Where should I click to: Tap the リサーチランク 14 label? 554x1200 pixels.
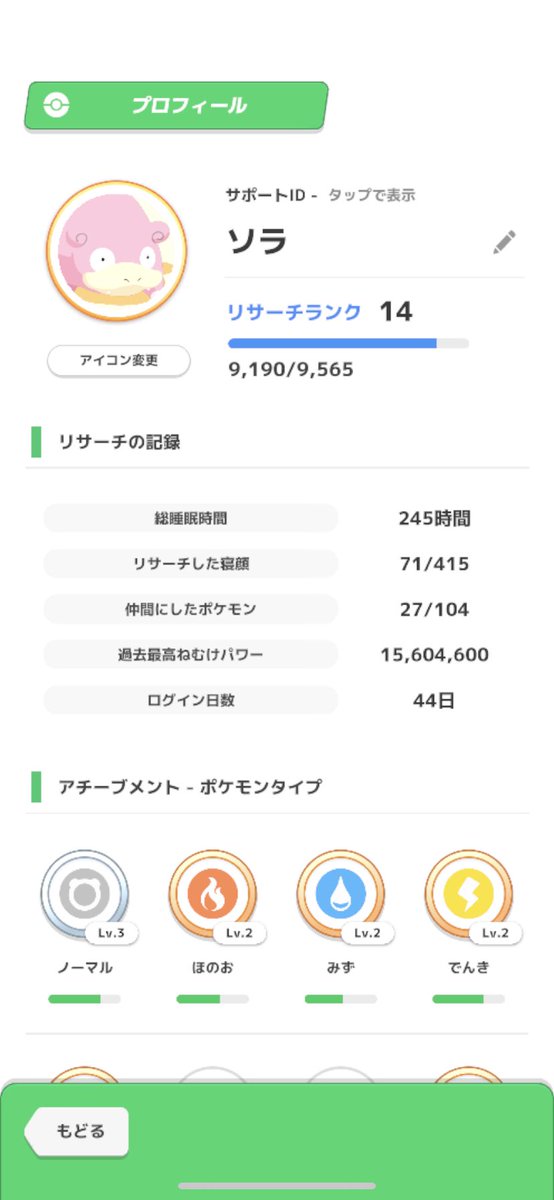tap(320, 312)
